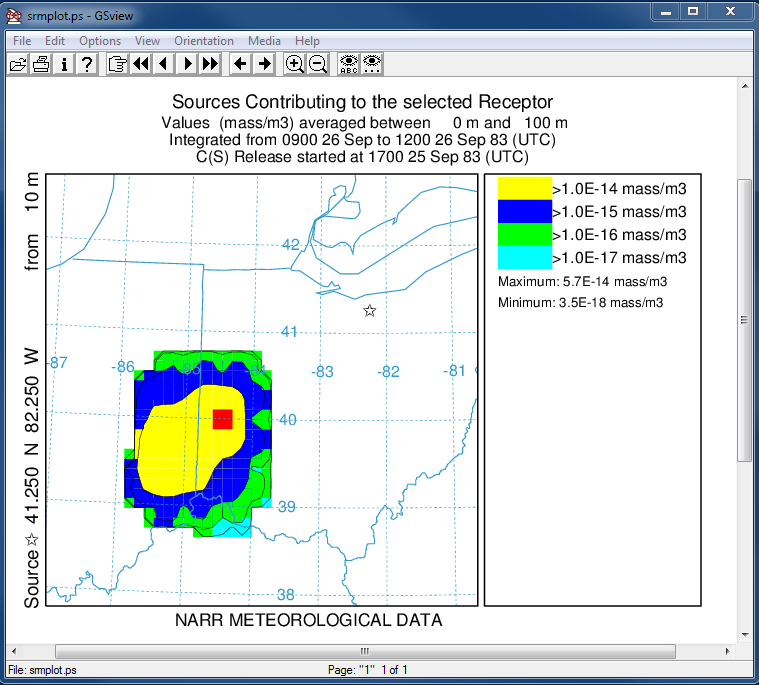Zoom out with the magnifier minus icon
Image resolution: width=759 pixels, height=685 pixels.
click(317, 64)
